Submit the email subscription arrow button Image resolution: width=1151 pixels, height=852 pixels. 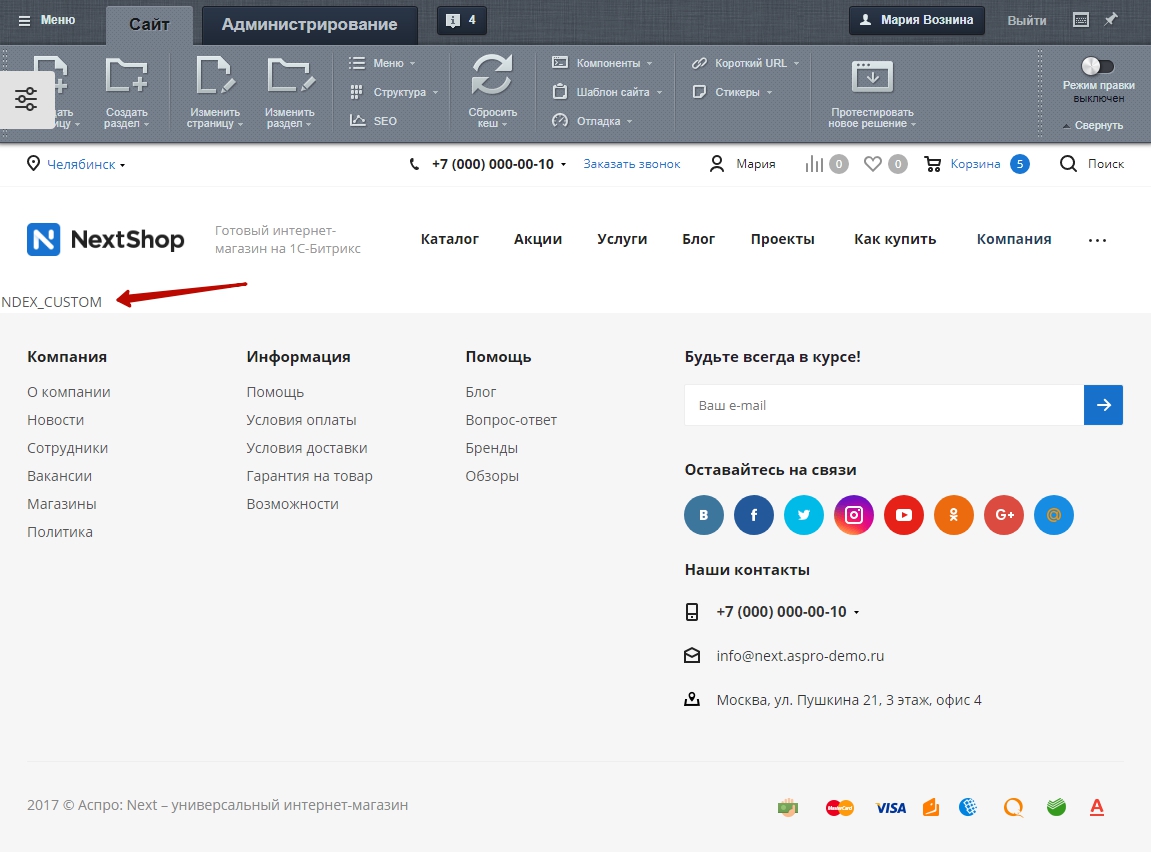click(x=1103, y=405)
